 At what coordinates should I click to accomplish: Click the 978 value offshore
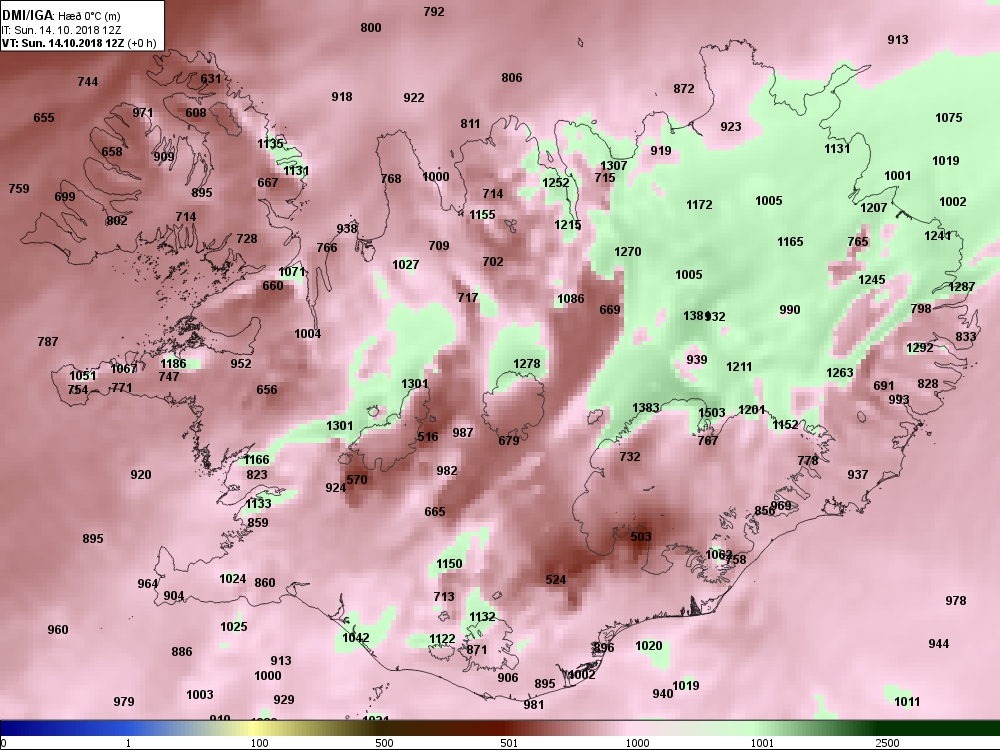pyautogui.click(x=955, y=601)
